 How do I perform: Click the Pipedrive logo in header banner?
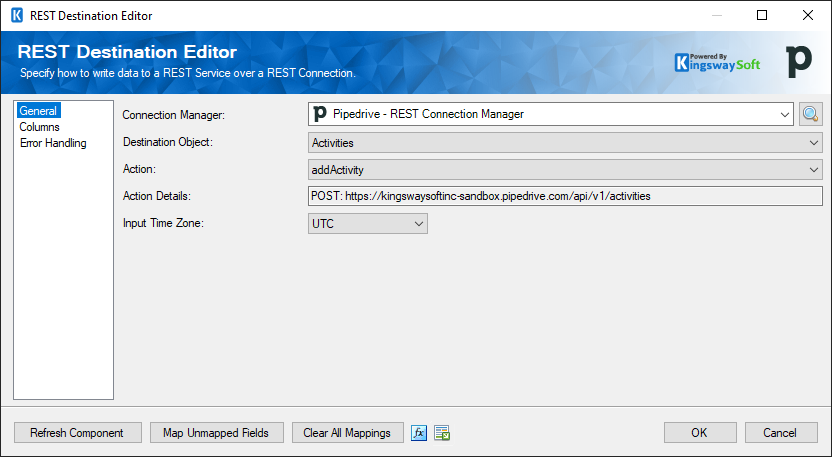click(799, 62)
